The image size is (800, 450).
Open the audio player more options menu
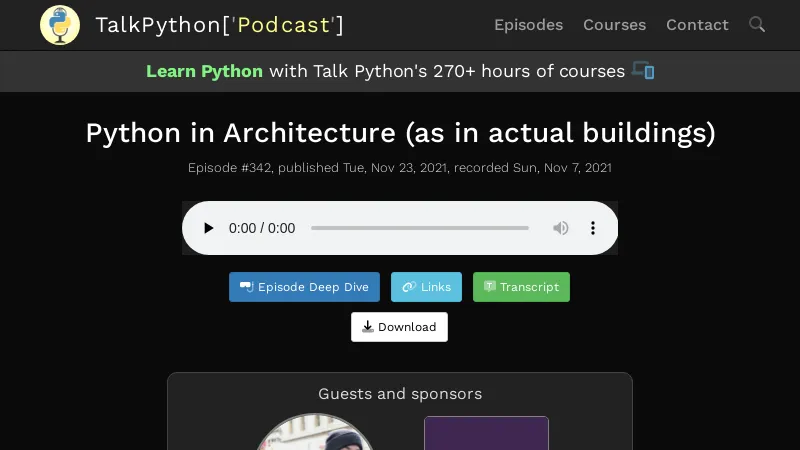(x=592, y=228)
